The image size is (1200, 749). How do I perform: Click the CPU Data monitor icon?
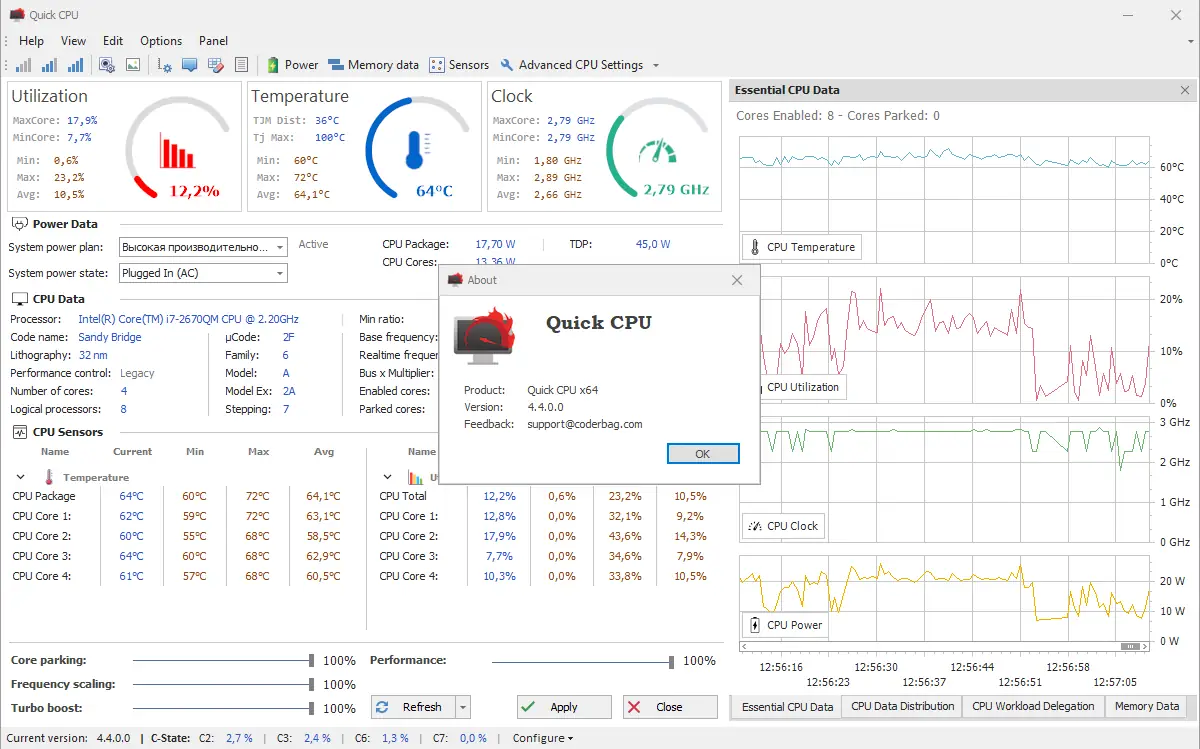coord(19,299)
